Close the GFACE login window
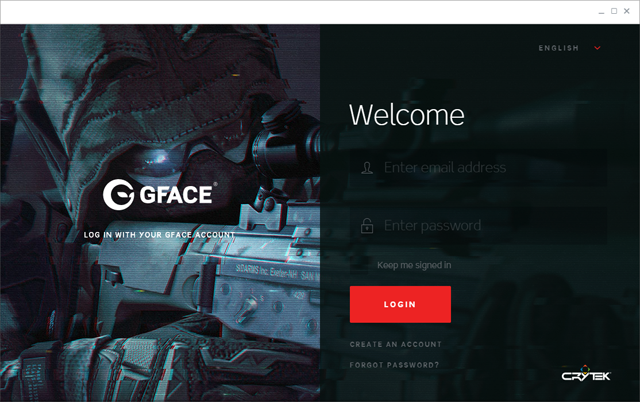 [628, 11]
